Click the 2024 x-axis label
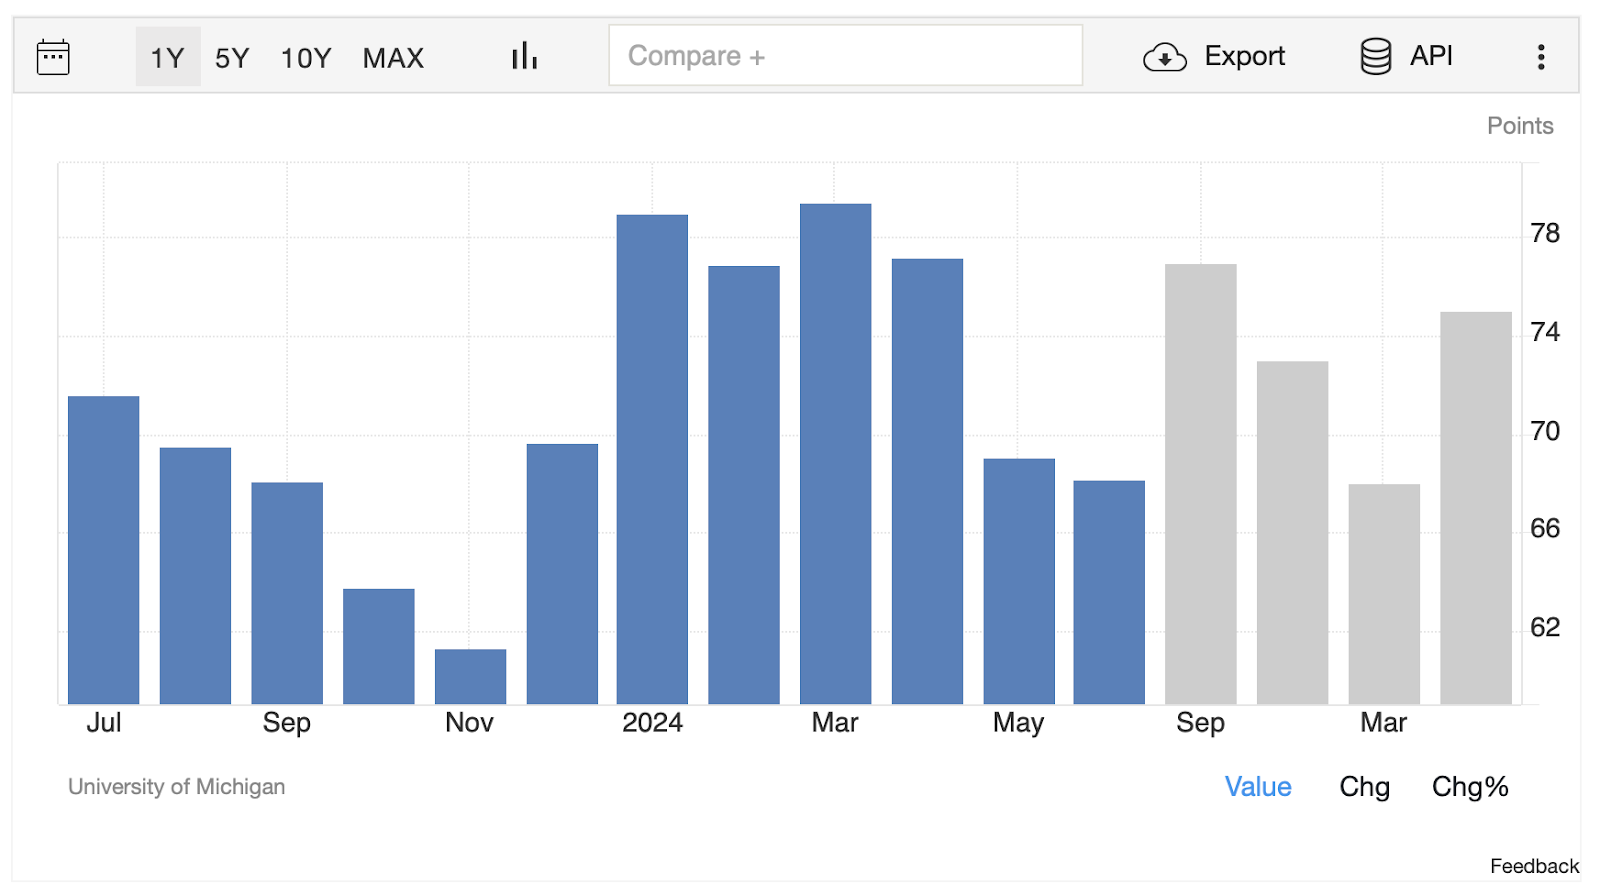Image resolution: width=1600 pixels, height=884 pixels. (652, 723)
